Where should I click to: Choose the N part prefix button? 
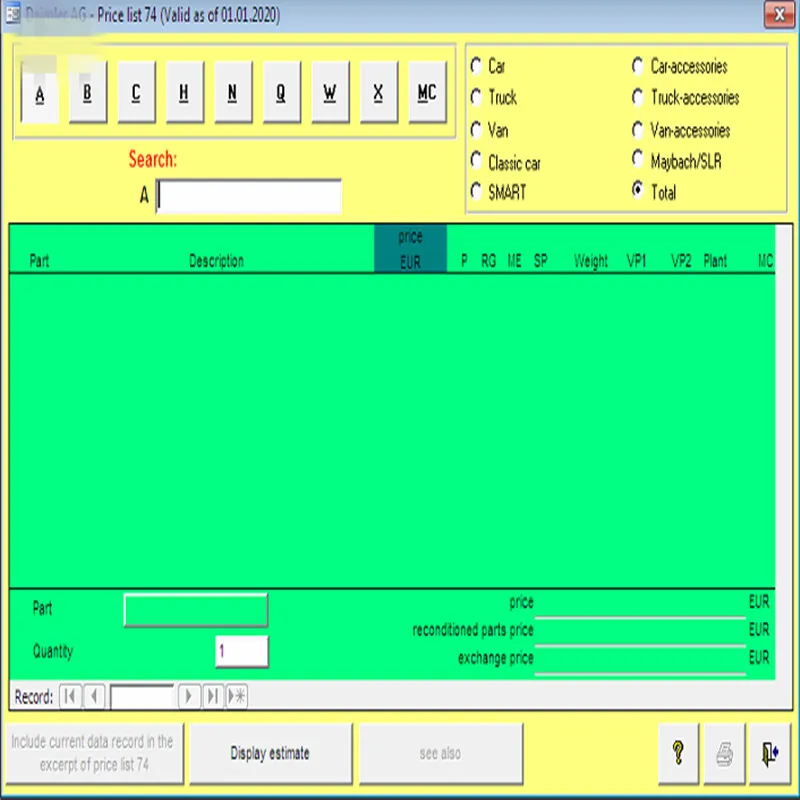coord(233,92)
